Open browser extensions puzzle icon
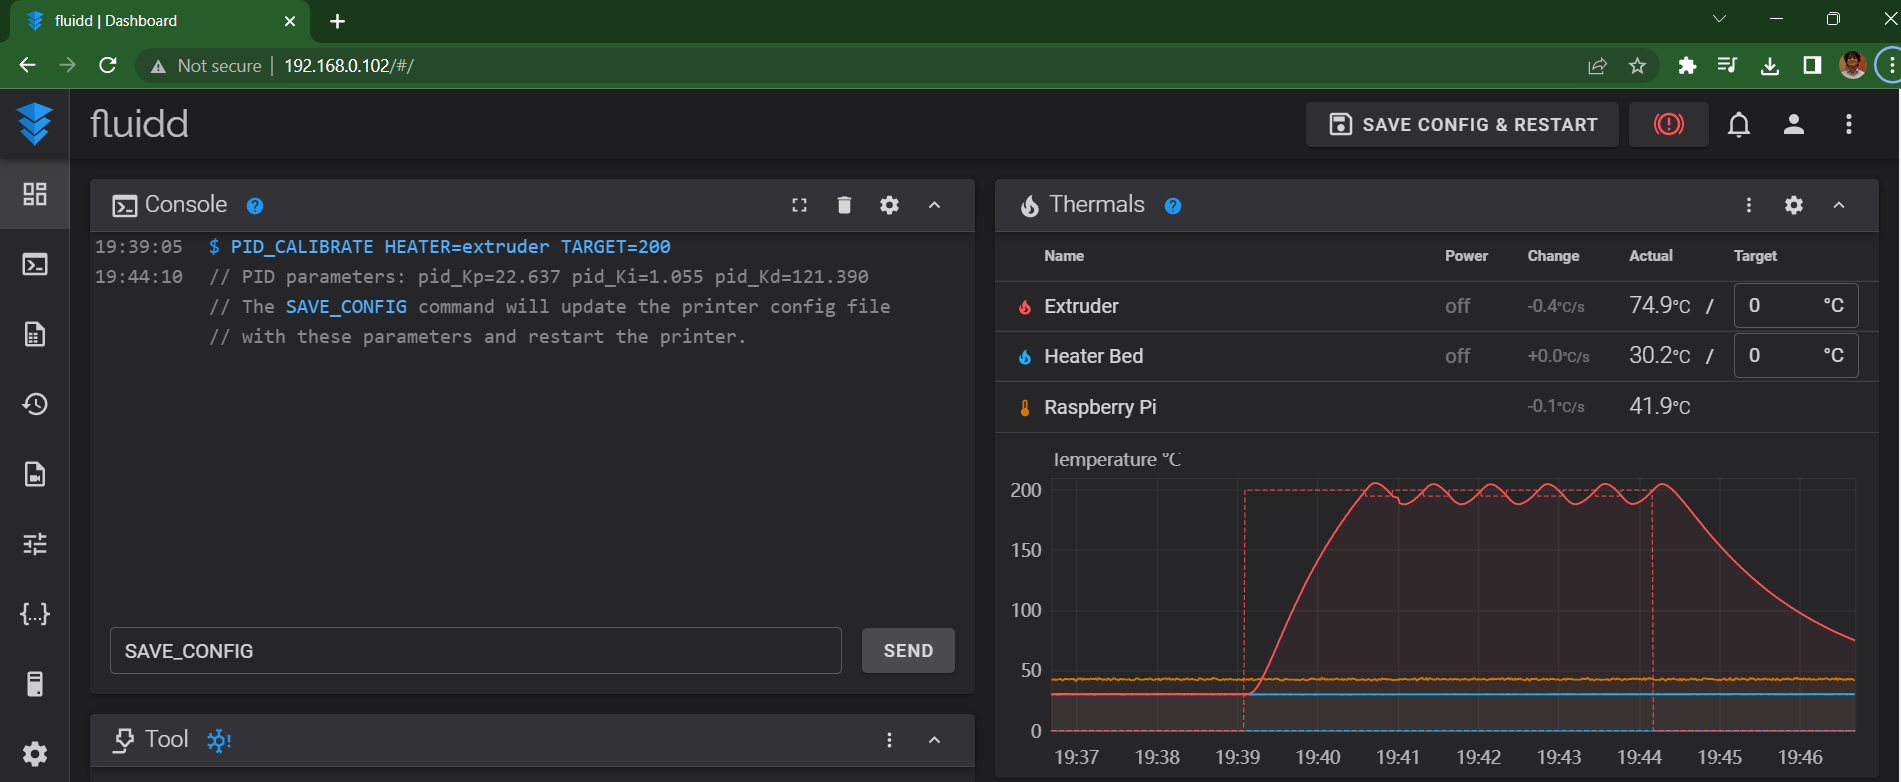The image size is (1901, 782). 1687,66
